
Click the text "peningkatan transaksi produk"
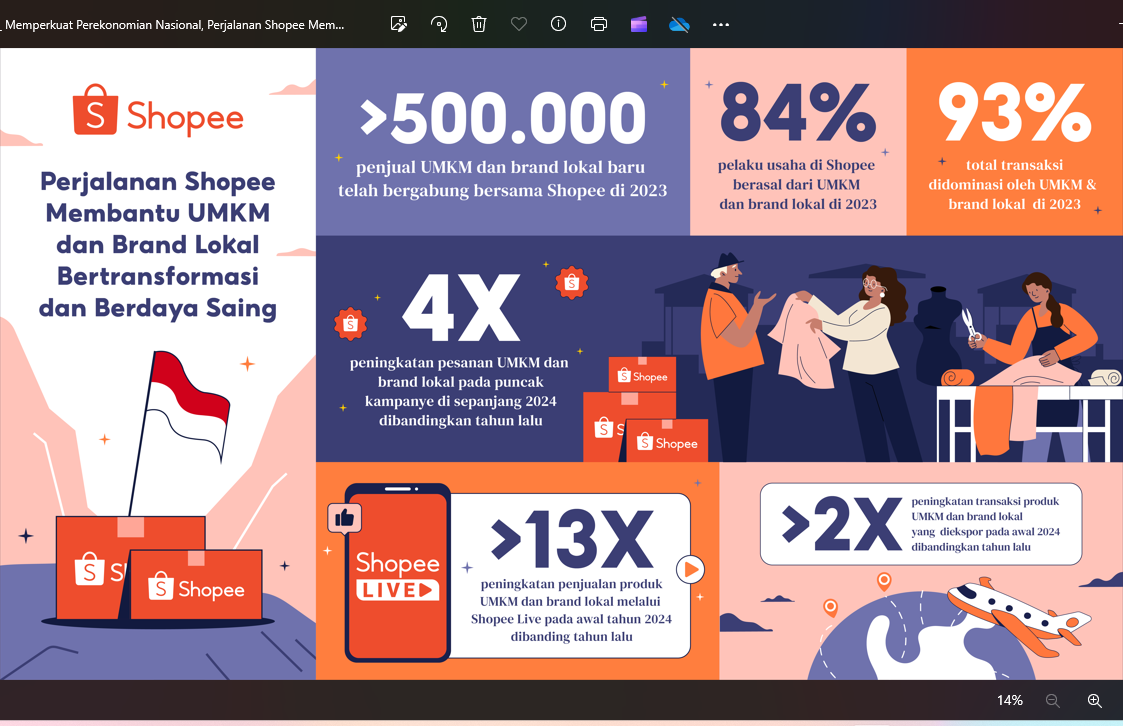point(985,501)
